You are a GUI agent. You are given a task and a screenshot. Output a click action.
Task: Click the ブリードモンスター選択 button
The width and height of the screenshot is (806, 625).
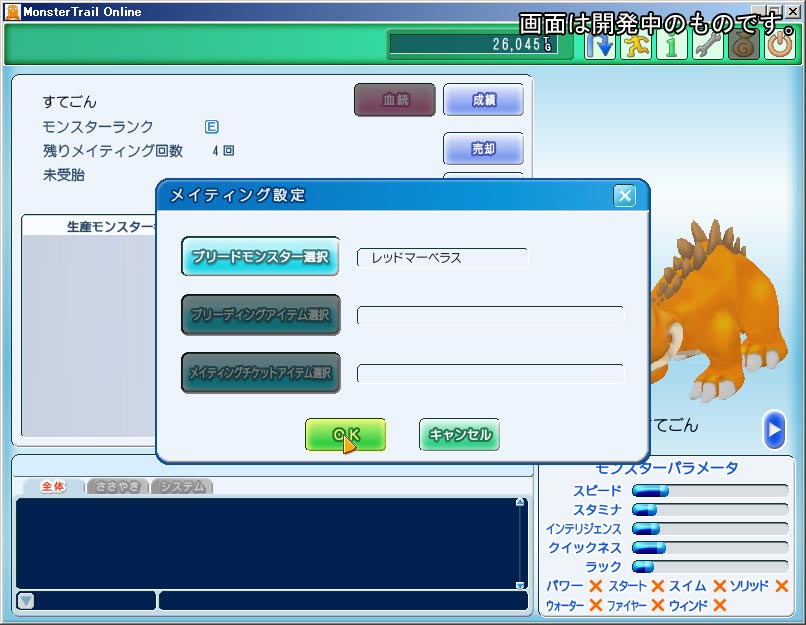click(260, 256)
